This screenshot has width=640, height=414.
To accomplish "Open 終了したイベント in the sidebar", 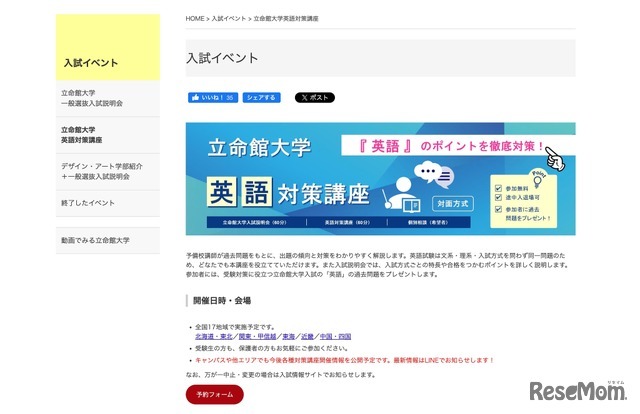I will click(88, 203).
